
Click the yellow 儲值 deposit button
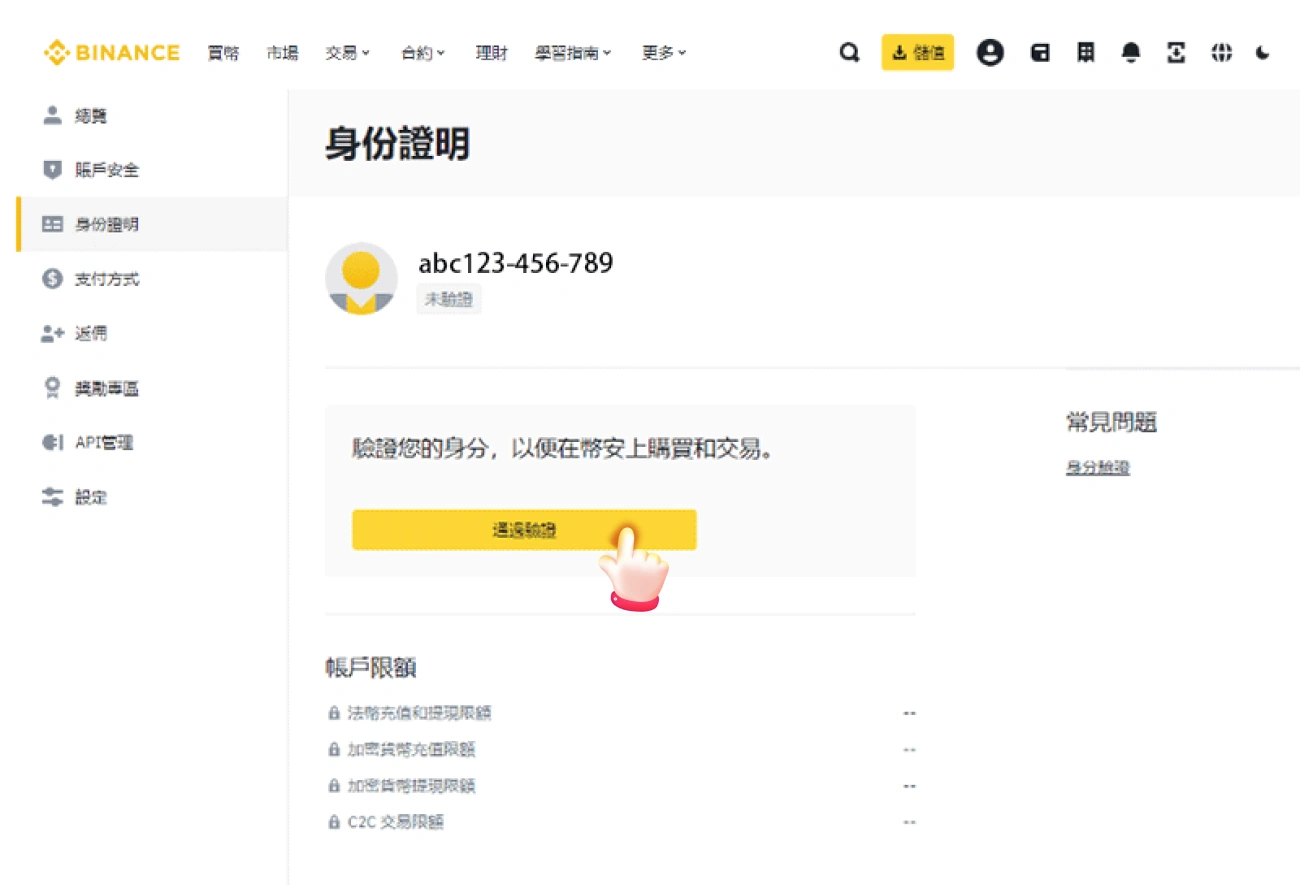917,53
